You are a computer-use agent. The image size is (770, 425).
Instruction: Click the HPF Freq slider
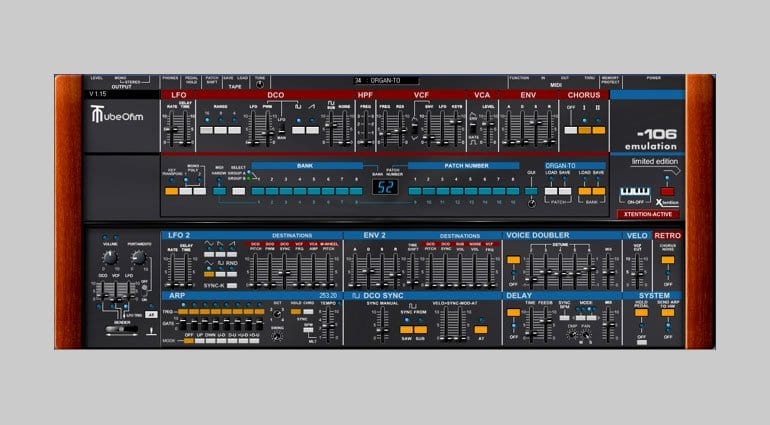366,129
